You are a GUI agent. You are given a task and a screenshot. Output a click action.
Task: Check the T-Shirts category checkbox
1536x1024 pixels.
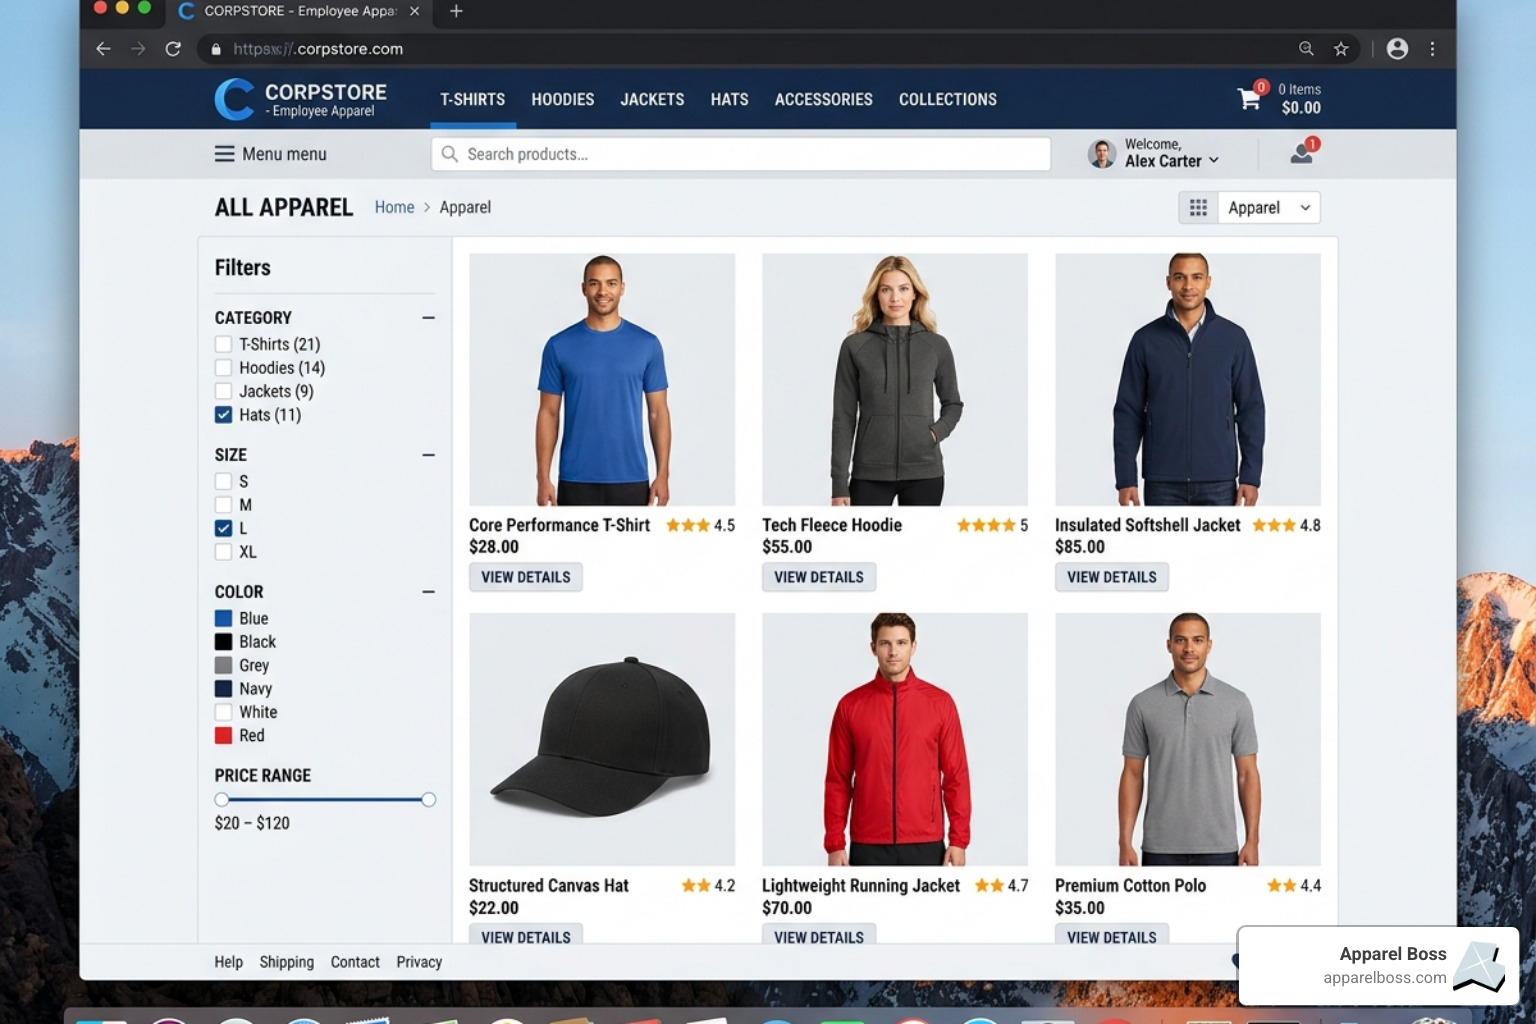pos(223,344)
